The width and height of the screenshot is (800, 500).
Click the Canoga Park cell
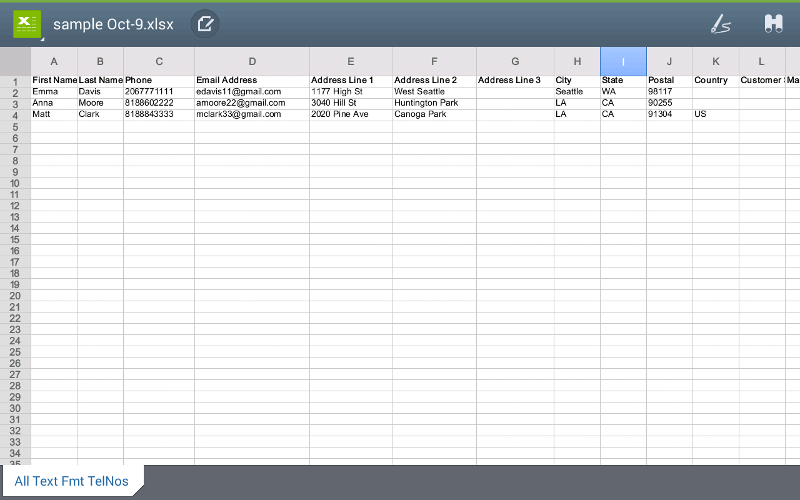tap(435, 114)
